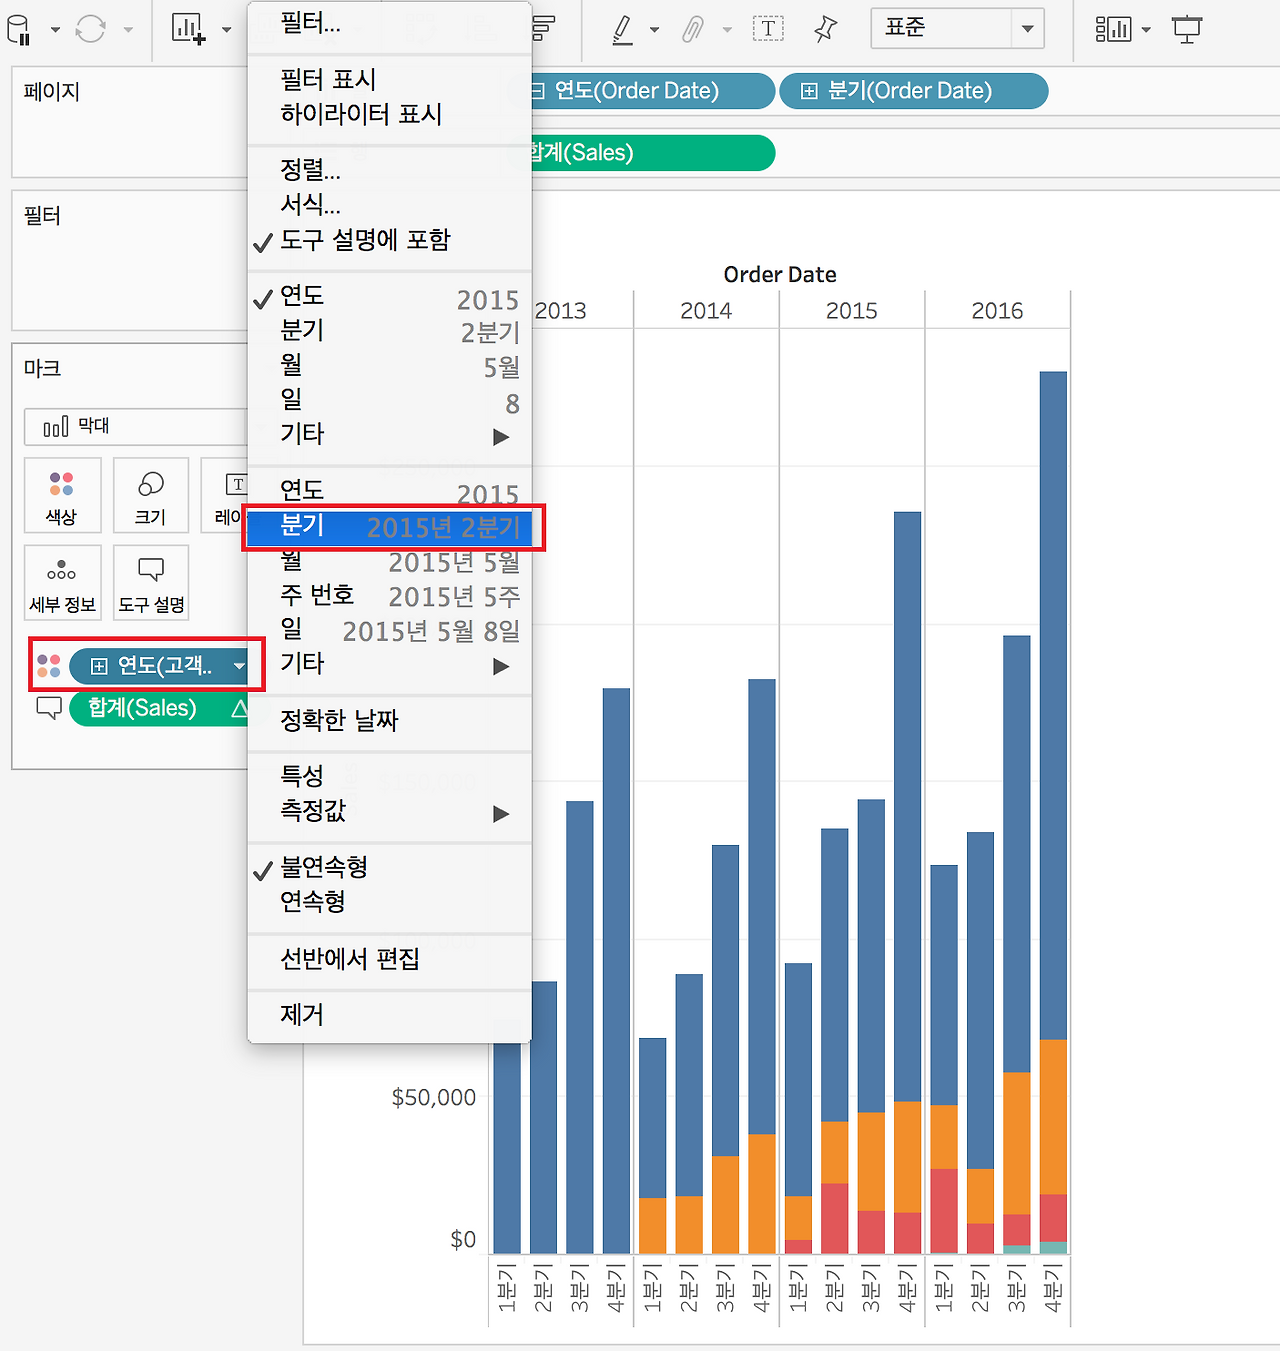Start presentation mode icon
Viewport: 1280px width, 1351px height.
pyautogui.click(x=1187, y=29)
